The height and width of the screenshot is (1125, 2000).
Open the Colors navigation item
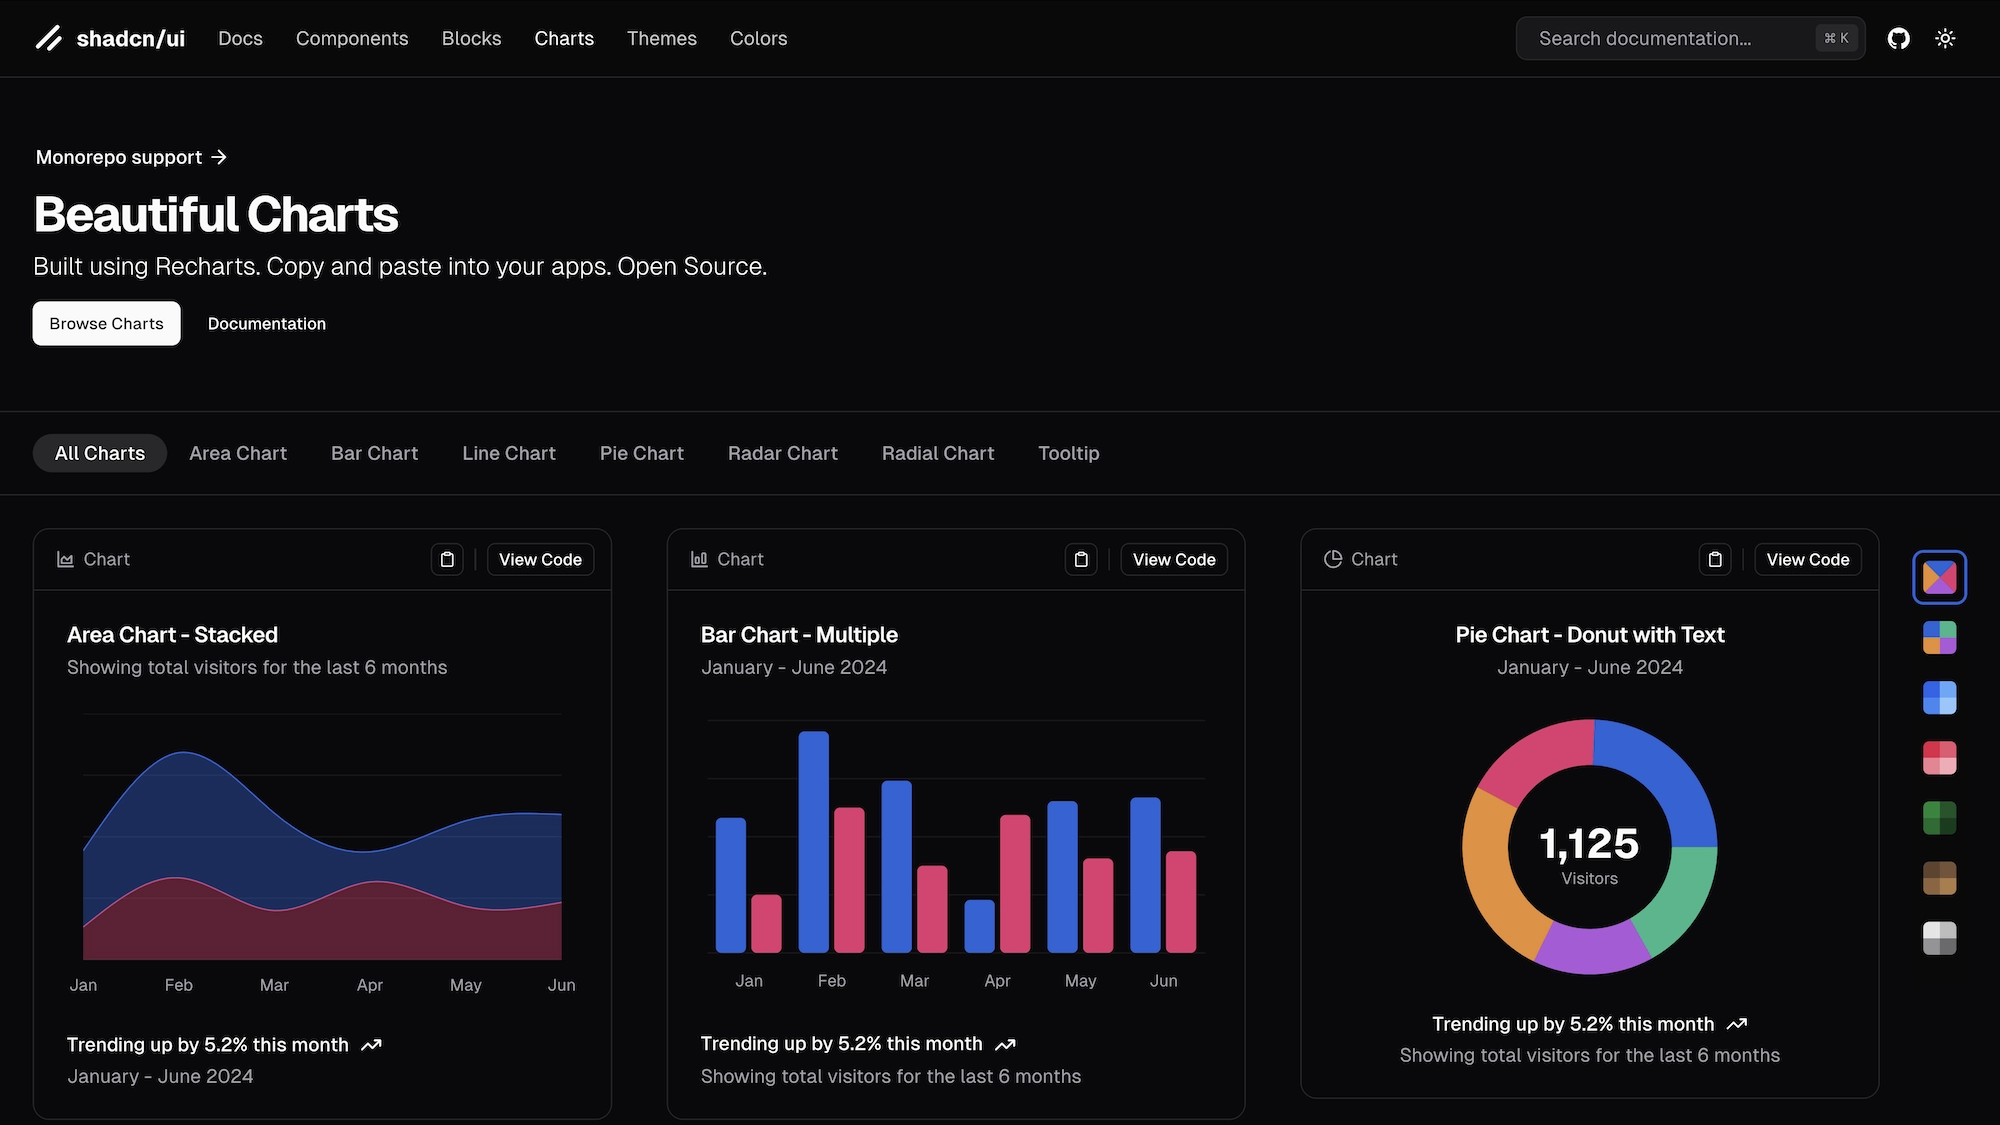click(758, 38)
